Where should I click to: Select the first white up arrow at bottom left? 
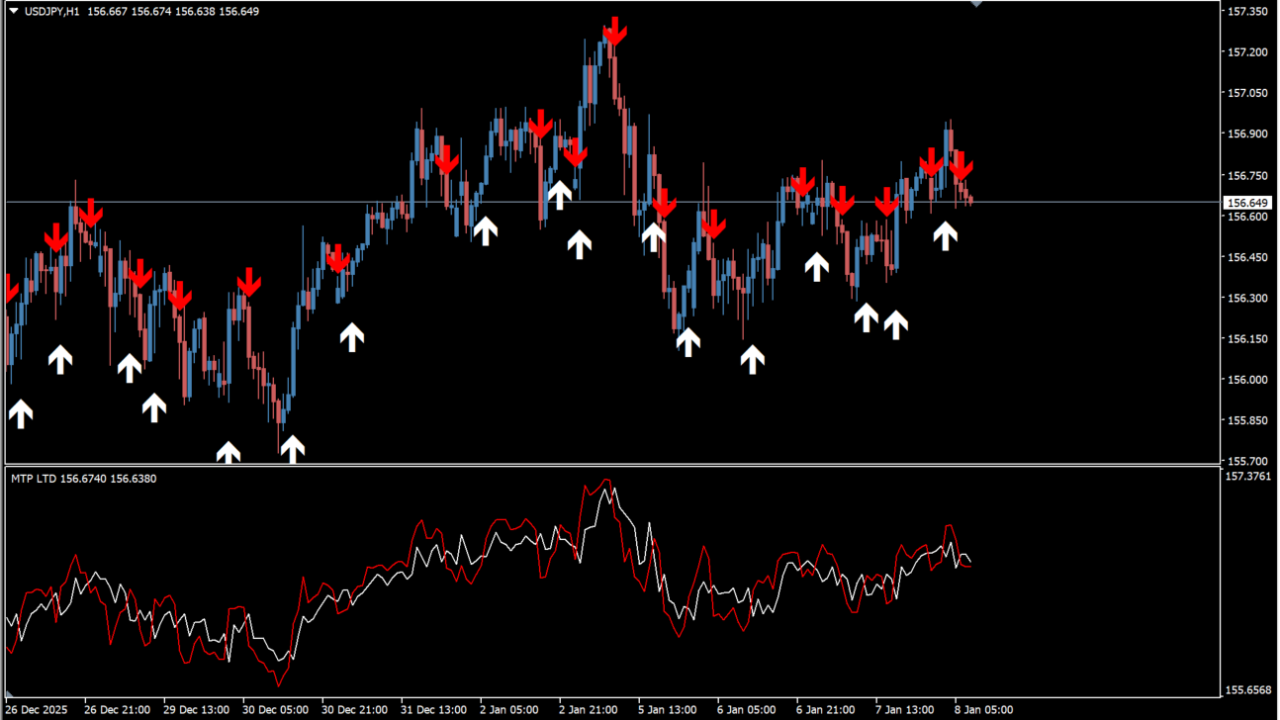[x=19, y=414]
